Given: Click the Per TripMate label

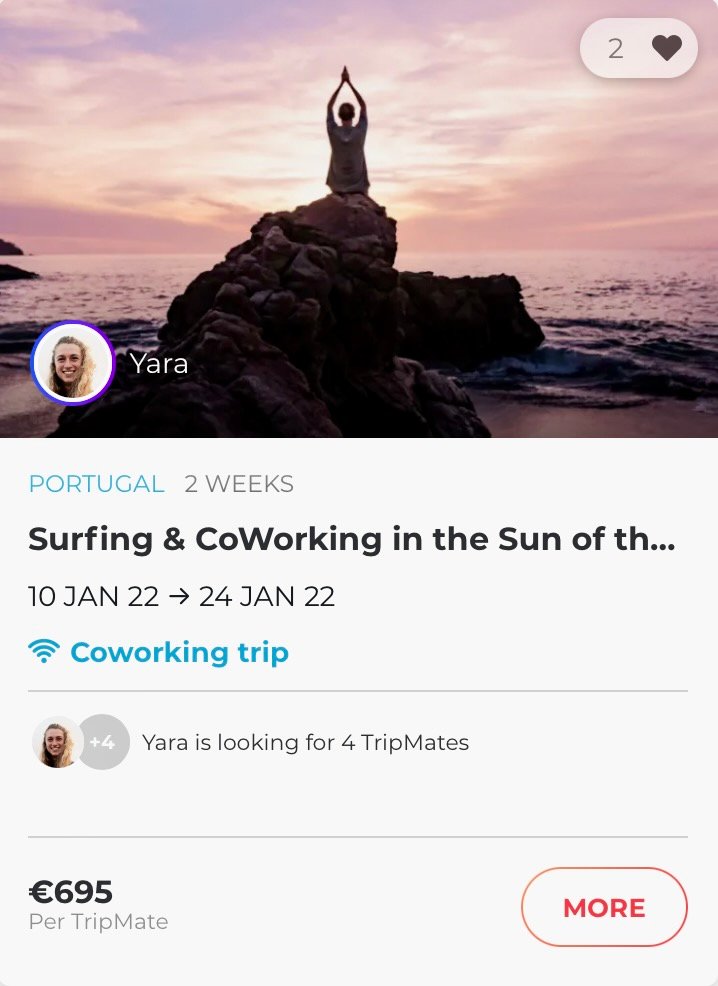Looking at the screenshot, I should click(x=98, y=922).
